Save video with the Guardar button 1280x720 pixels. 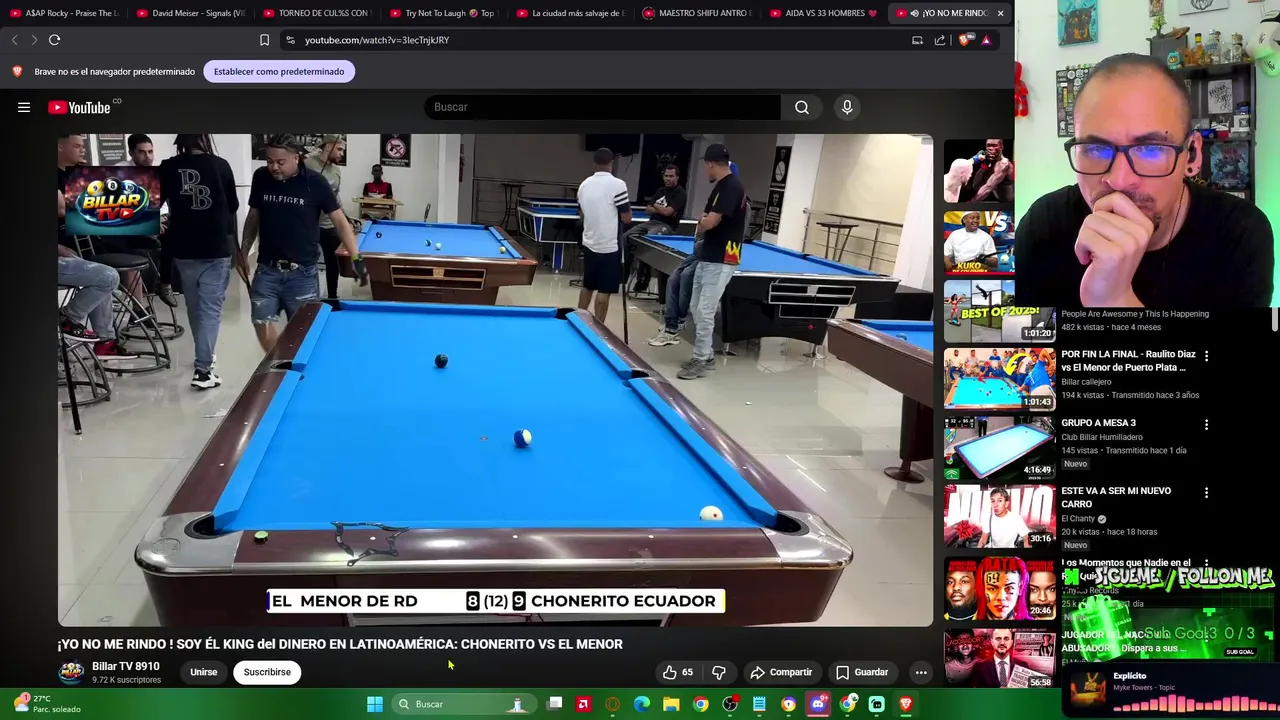click(861, 672)
